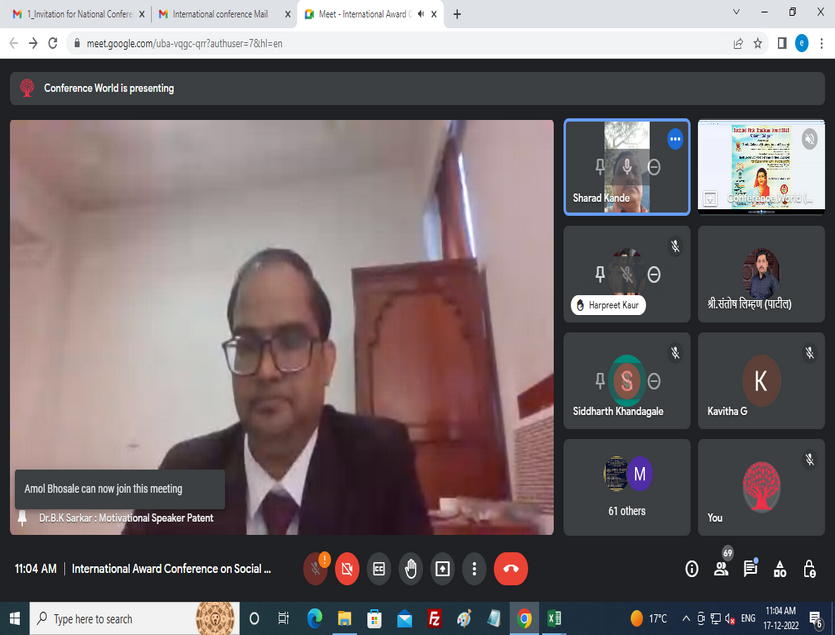835x635 pixels.
Task: Open more options in Meet controls
Action: pyautogui.click(x=474, y=569)
